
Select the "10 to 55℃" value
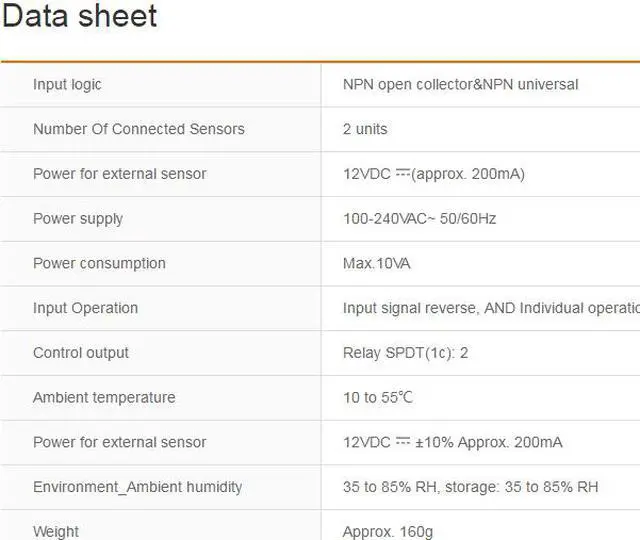(x=377, y=398)
